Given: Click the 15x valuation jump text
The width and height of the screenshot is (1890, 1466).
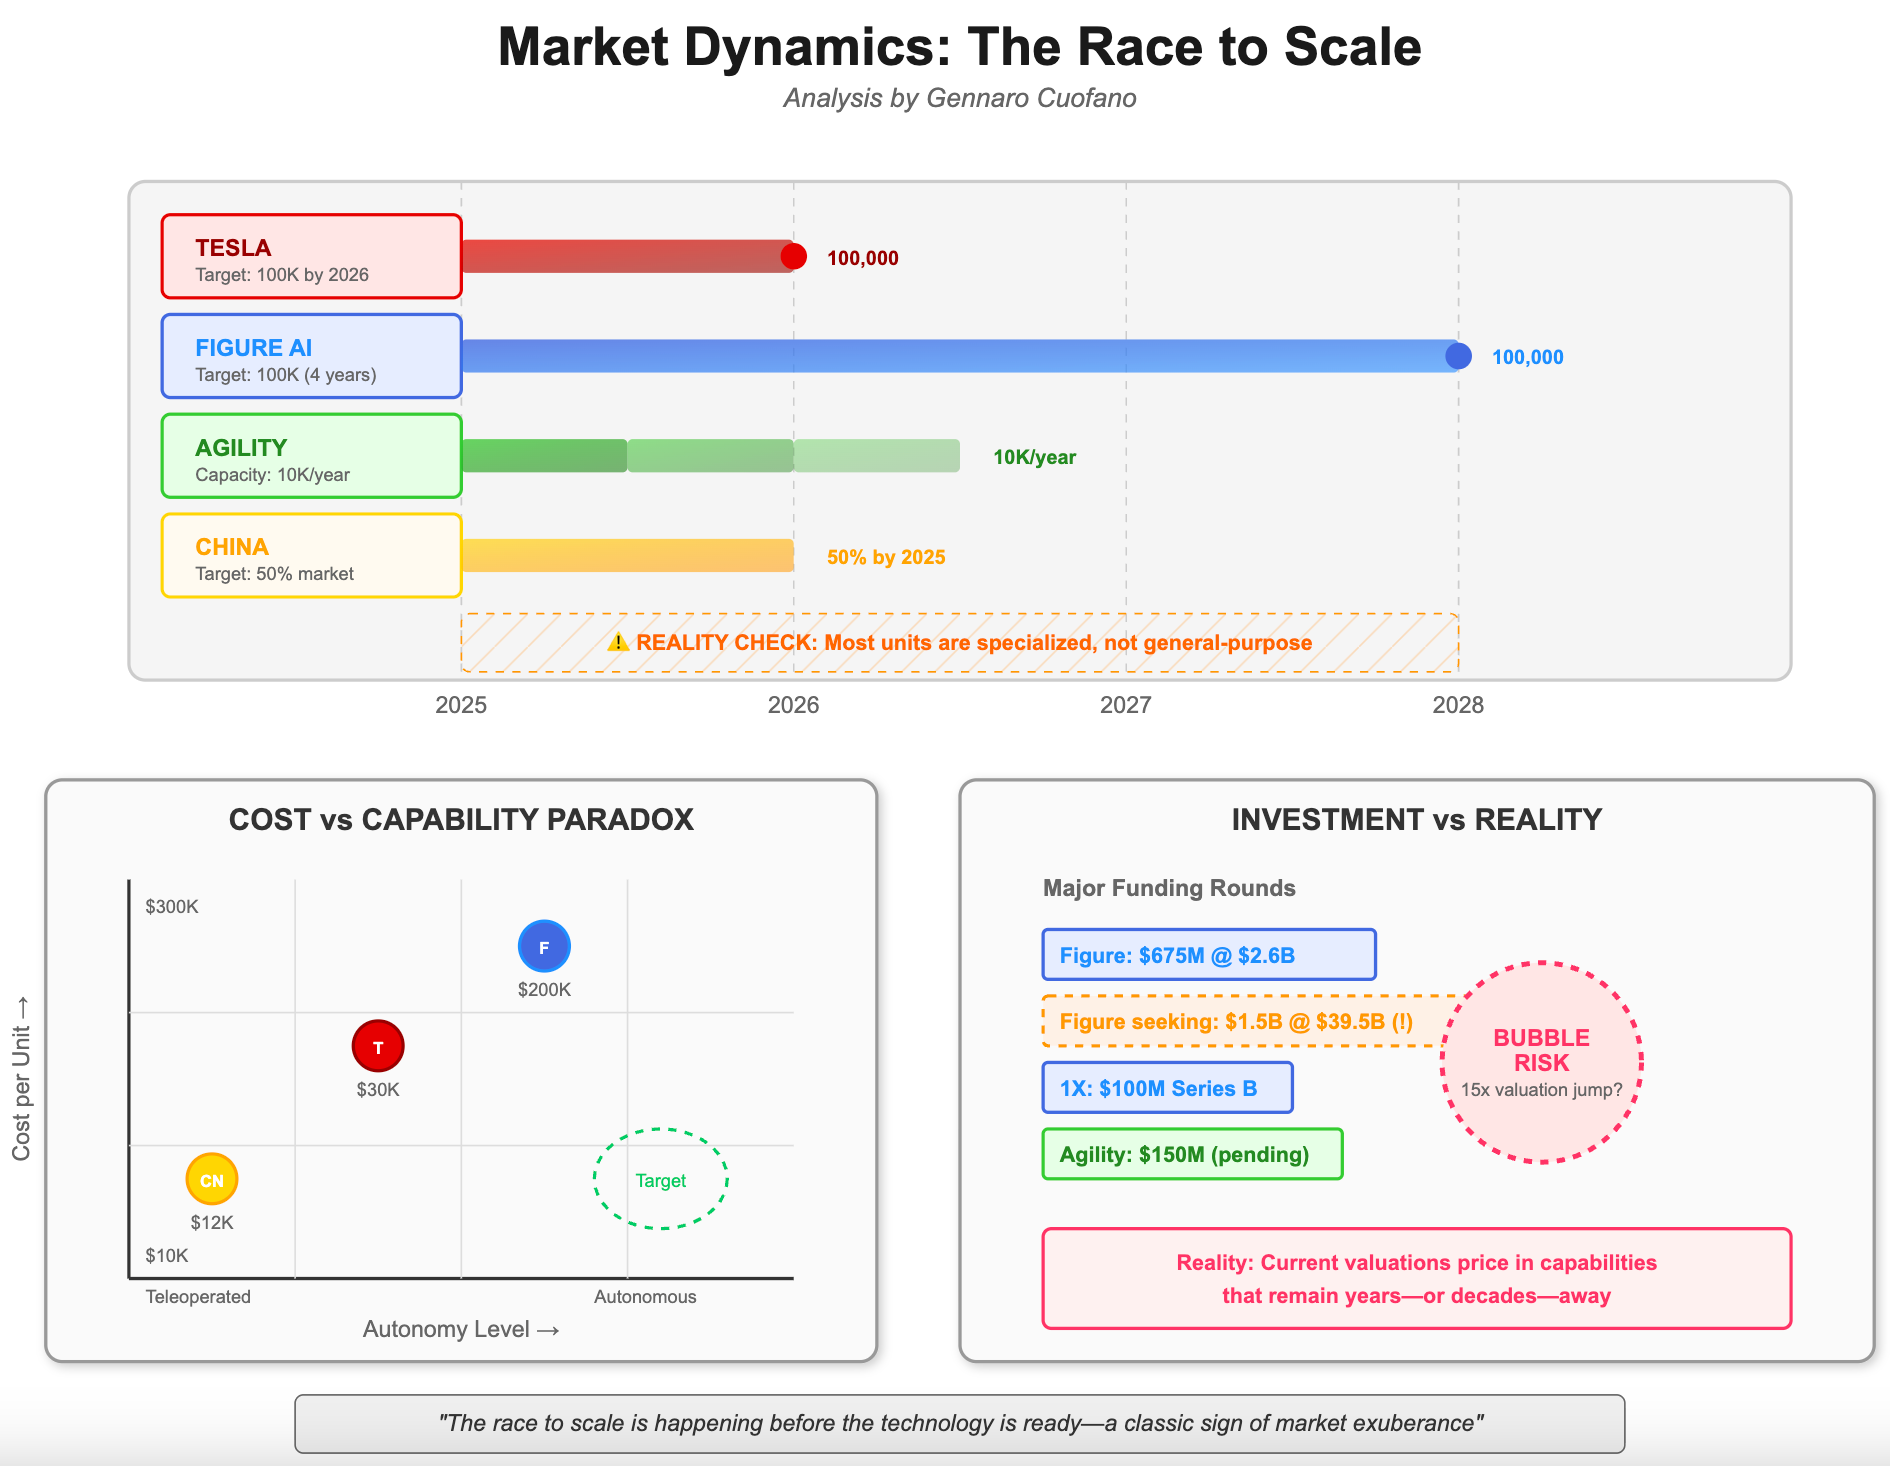Looking at the screenshot, I should coord(1542,1090).
